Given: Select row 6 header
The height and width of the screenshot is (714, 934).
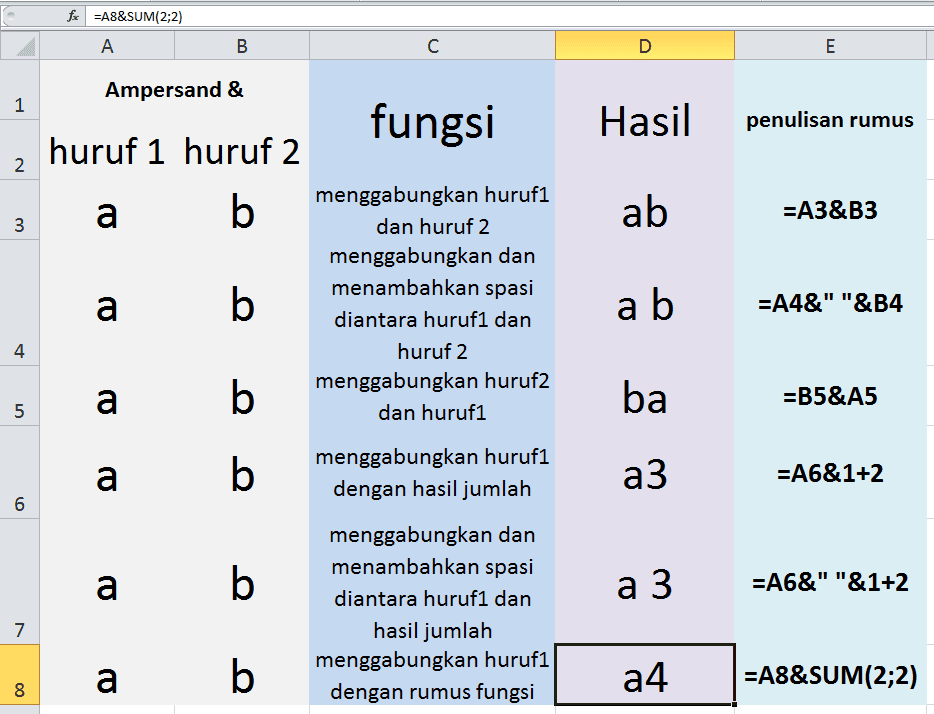Looking at the screenshot, I should 20,472.
